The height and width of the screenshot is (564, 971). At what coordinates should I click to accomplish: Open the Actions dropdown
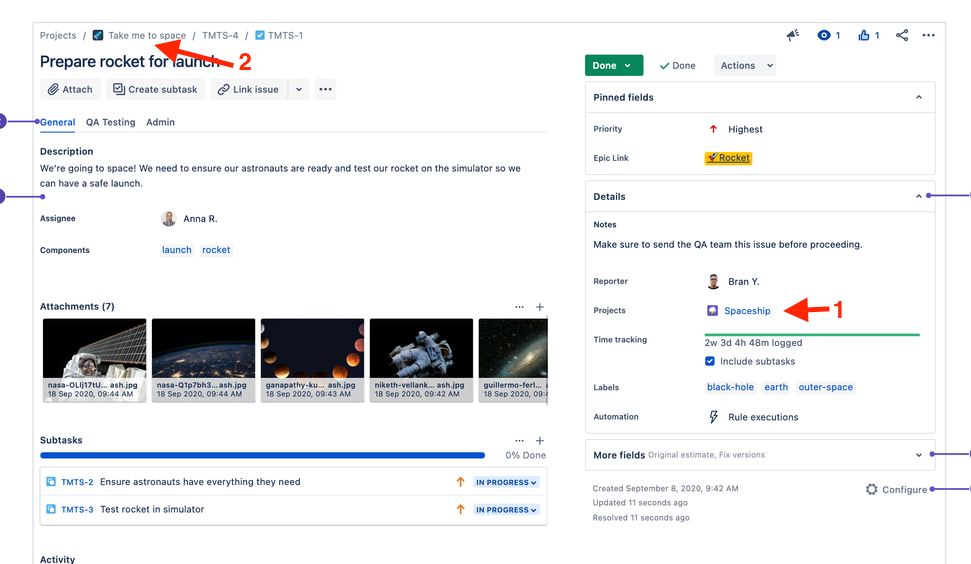click(x=745, y=65)
